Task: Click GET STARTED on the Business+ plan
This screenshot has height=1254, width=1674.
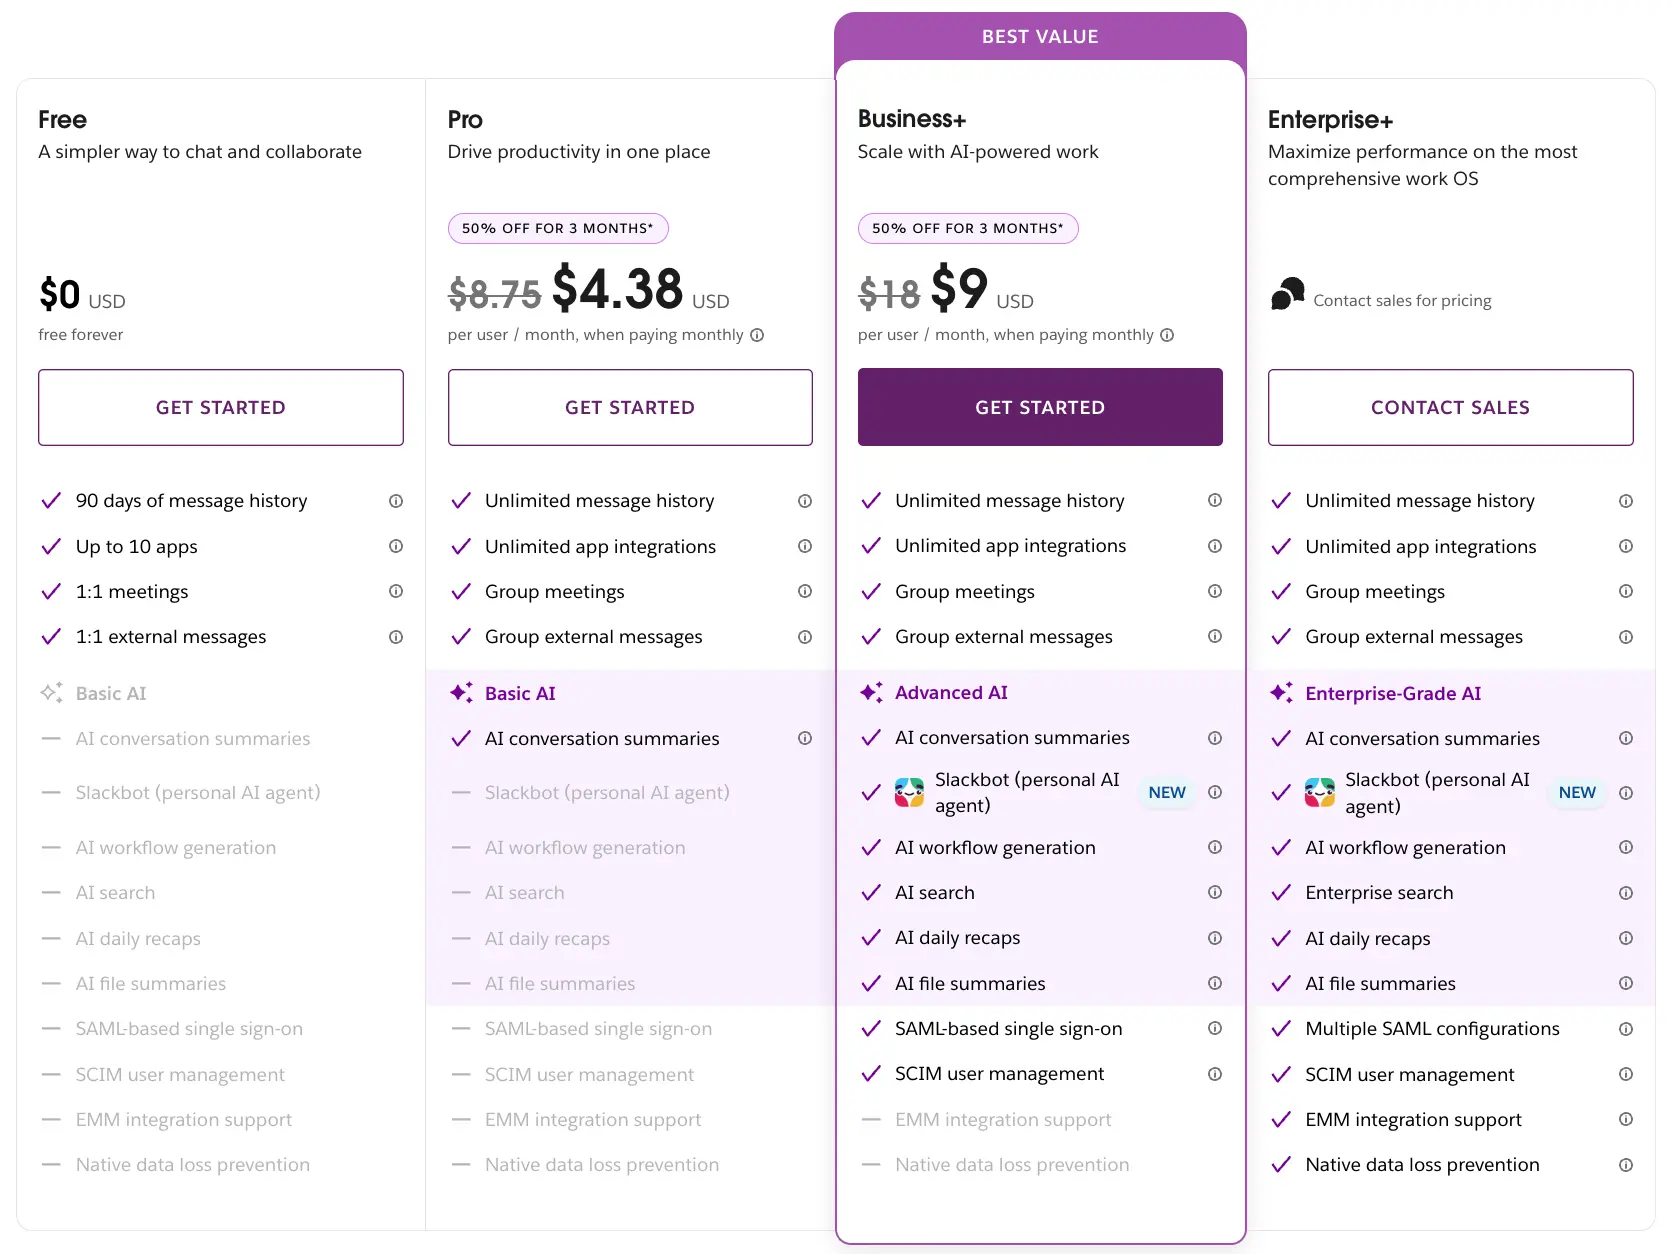Action: point(1040,407)
